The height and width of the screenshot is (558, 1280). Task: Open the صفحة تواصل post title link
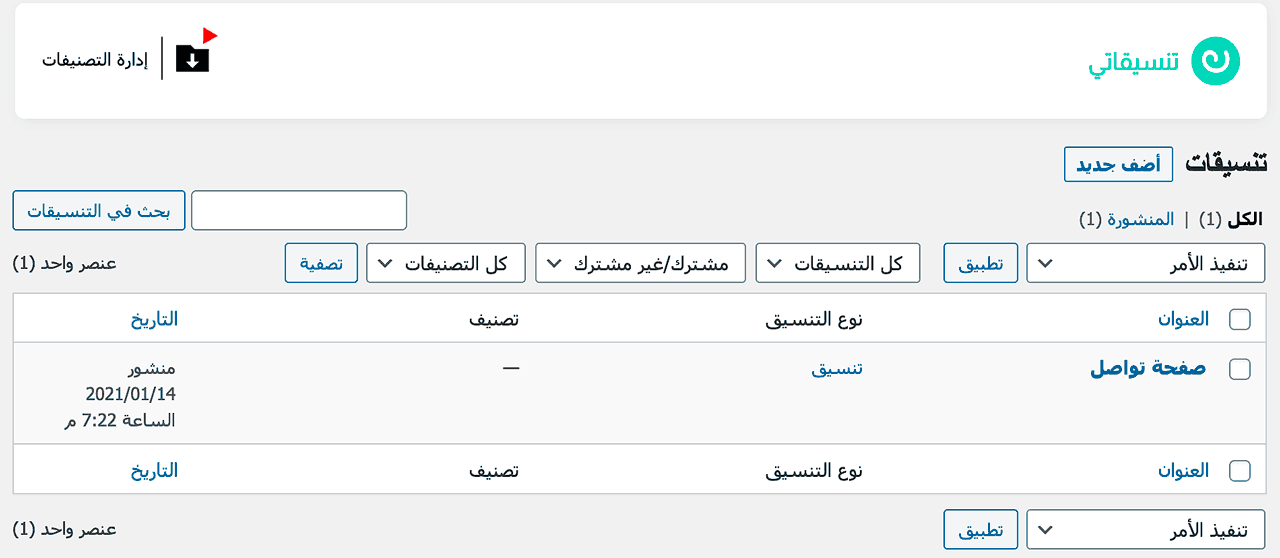coord(1147,368)
